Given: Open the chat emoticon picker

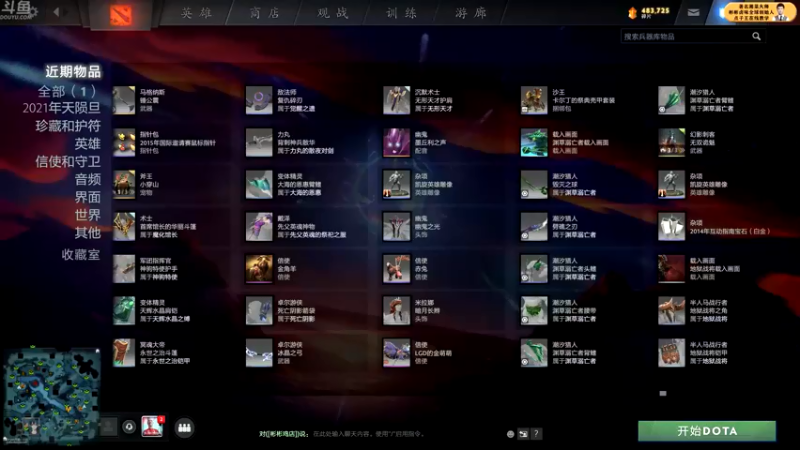Looking at the screenshot, I should [510, 434].
